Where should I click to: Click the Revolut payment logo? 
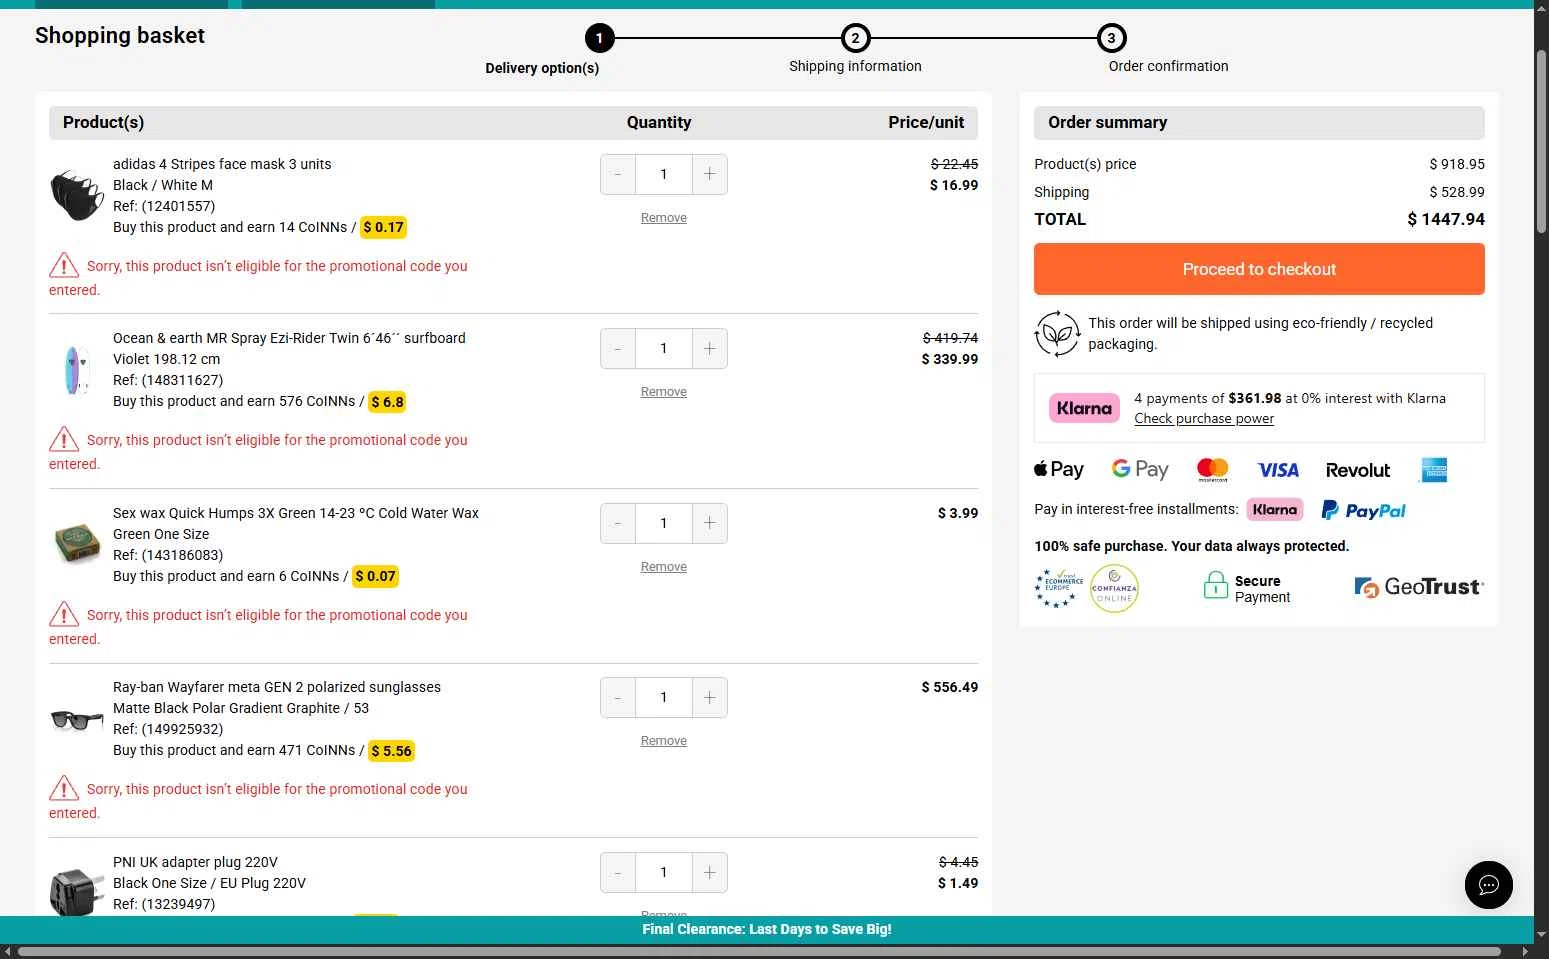1358,470
